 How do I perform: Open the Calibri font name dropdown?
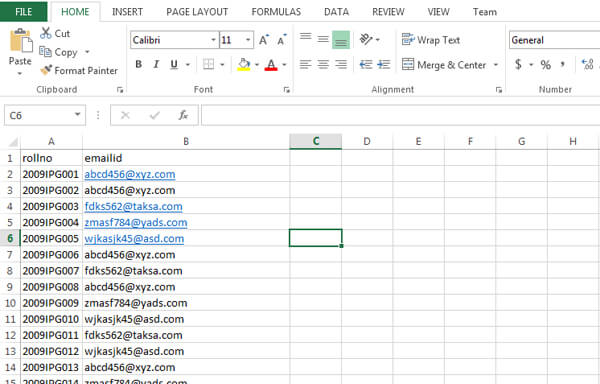(213, 40)
